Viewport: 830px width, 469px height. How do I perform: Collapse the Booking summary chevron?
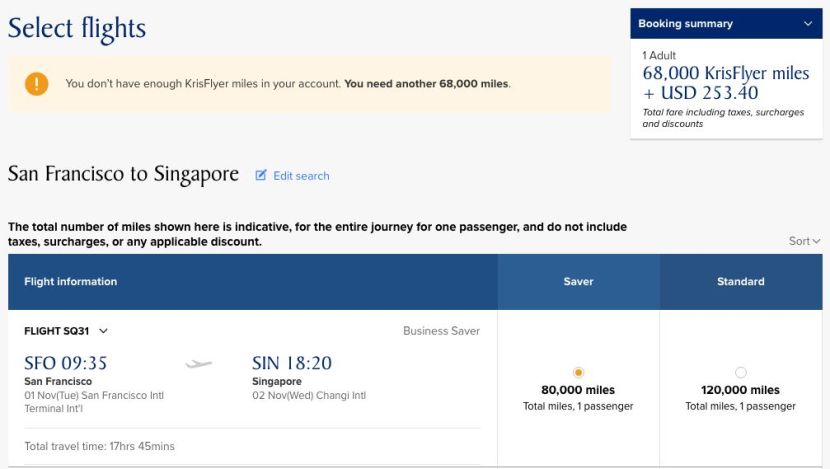(x=807, y=24)
